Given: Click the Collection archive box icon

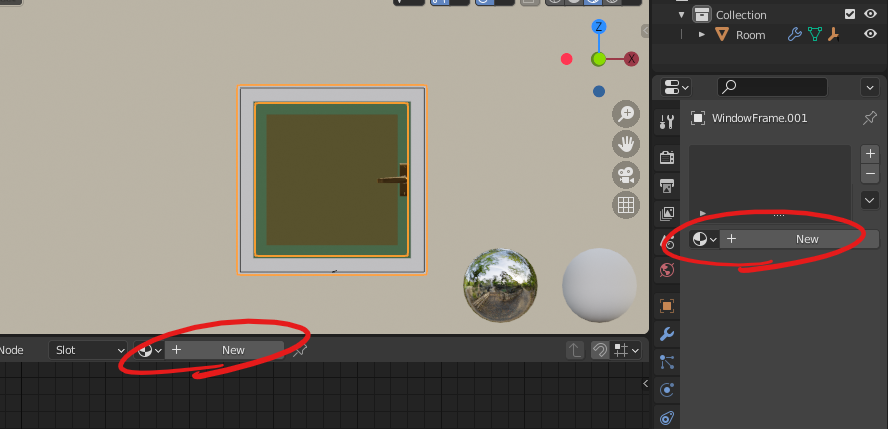Looking at the screenshot, I should point(702,15).
